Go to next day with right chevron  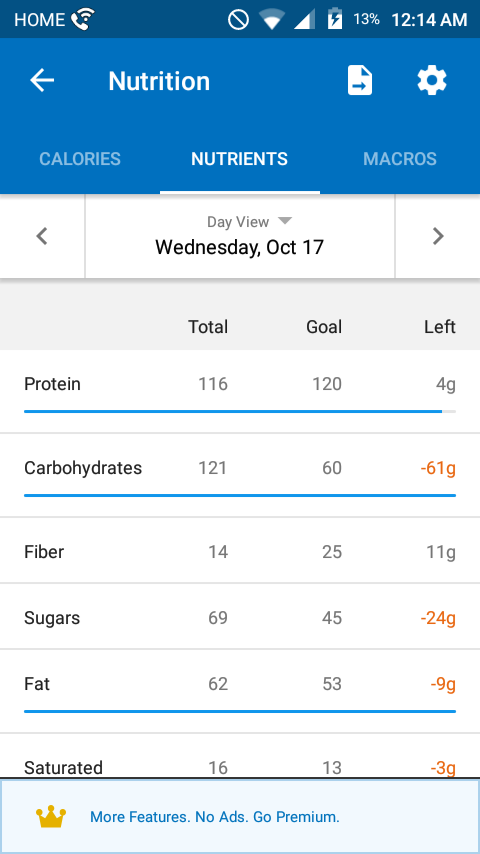[438, 236]
